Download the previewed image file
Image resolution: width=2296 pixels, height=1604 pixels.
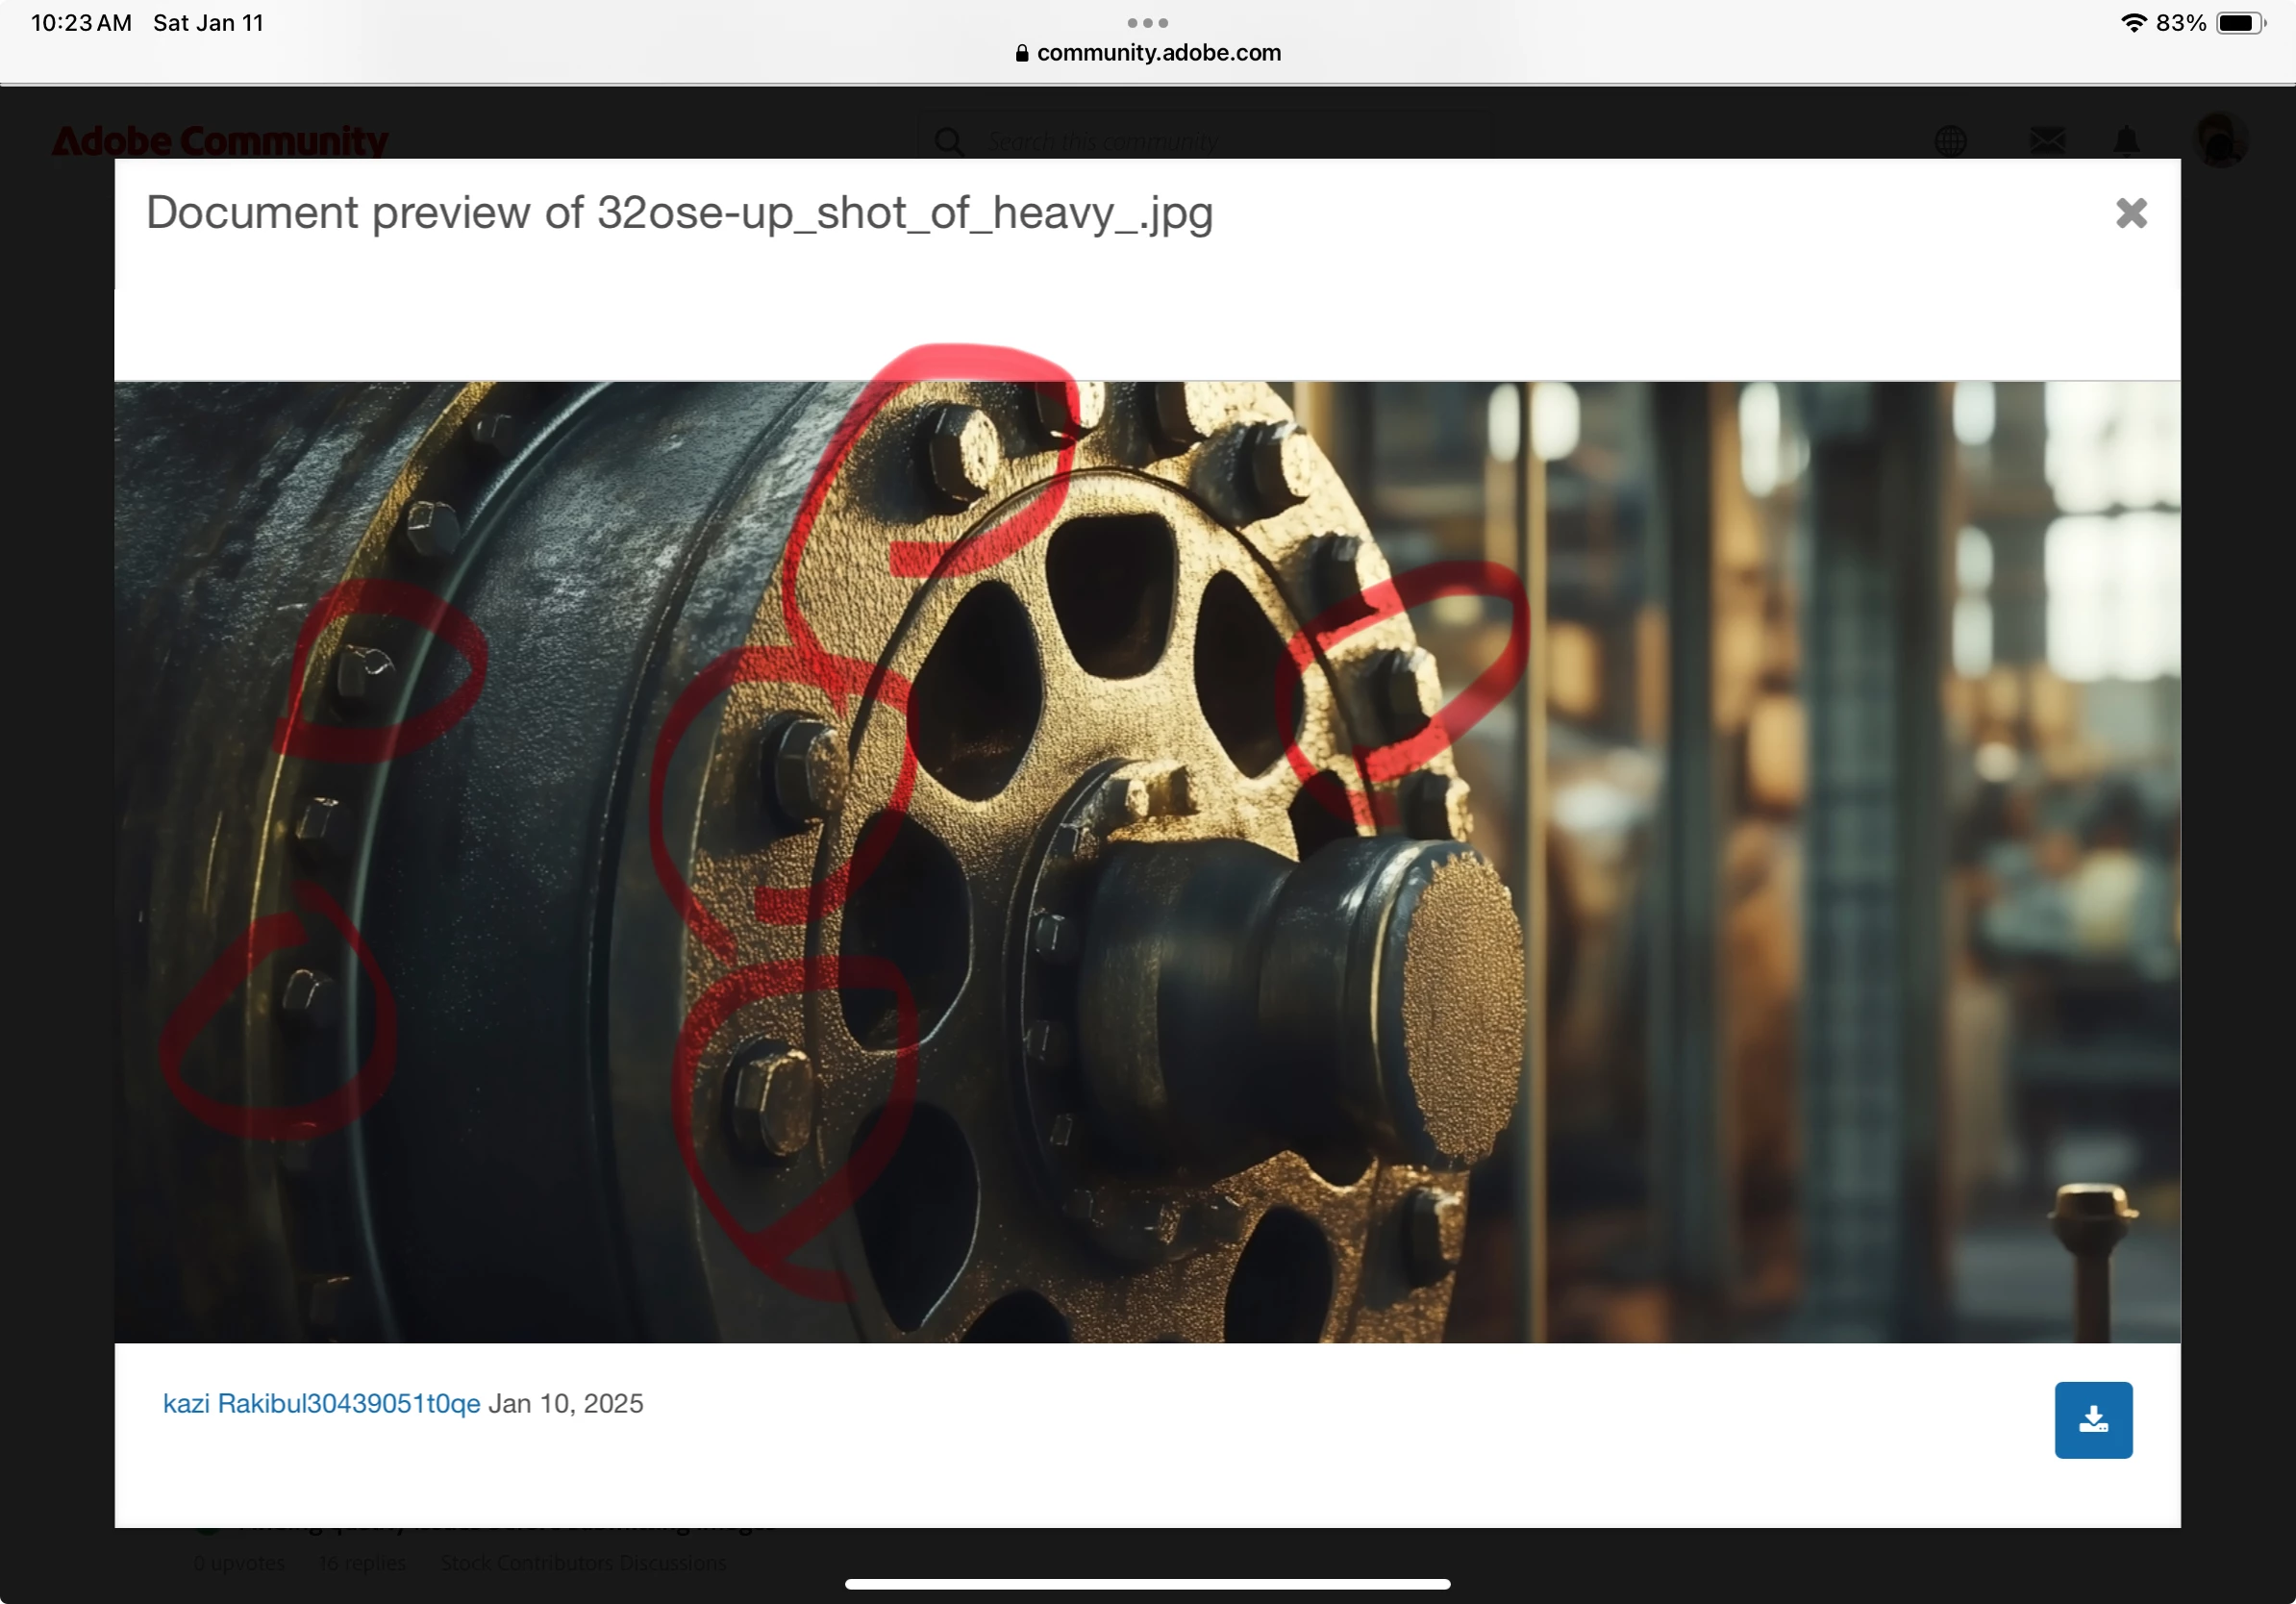(2092, 1419)
